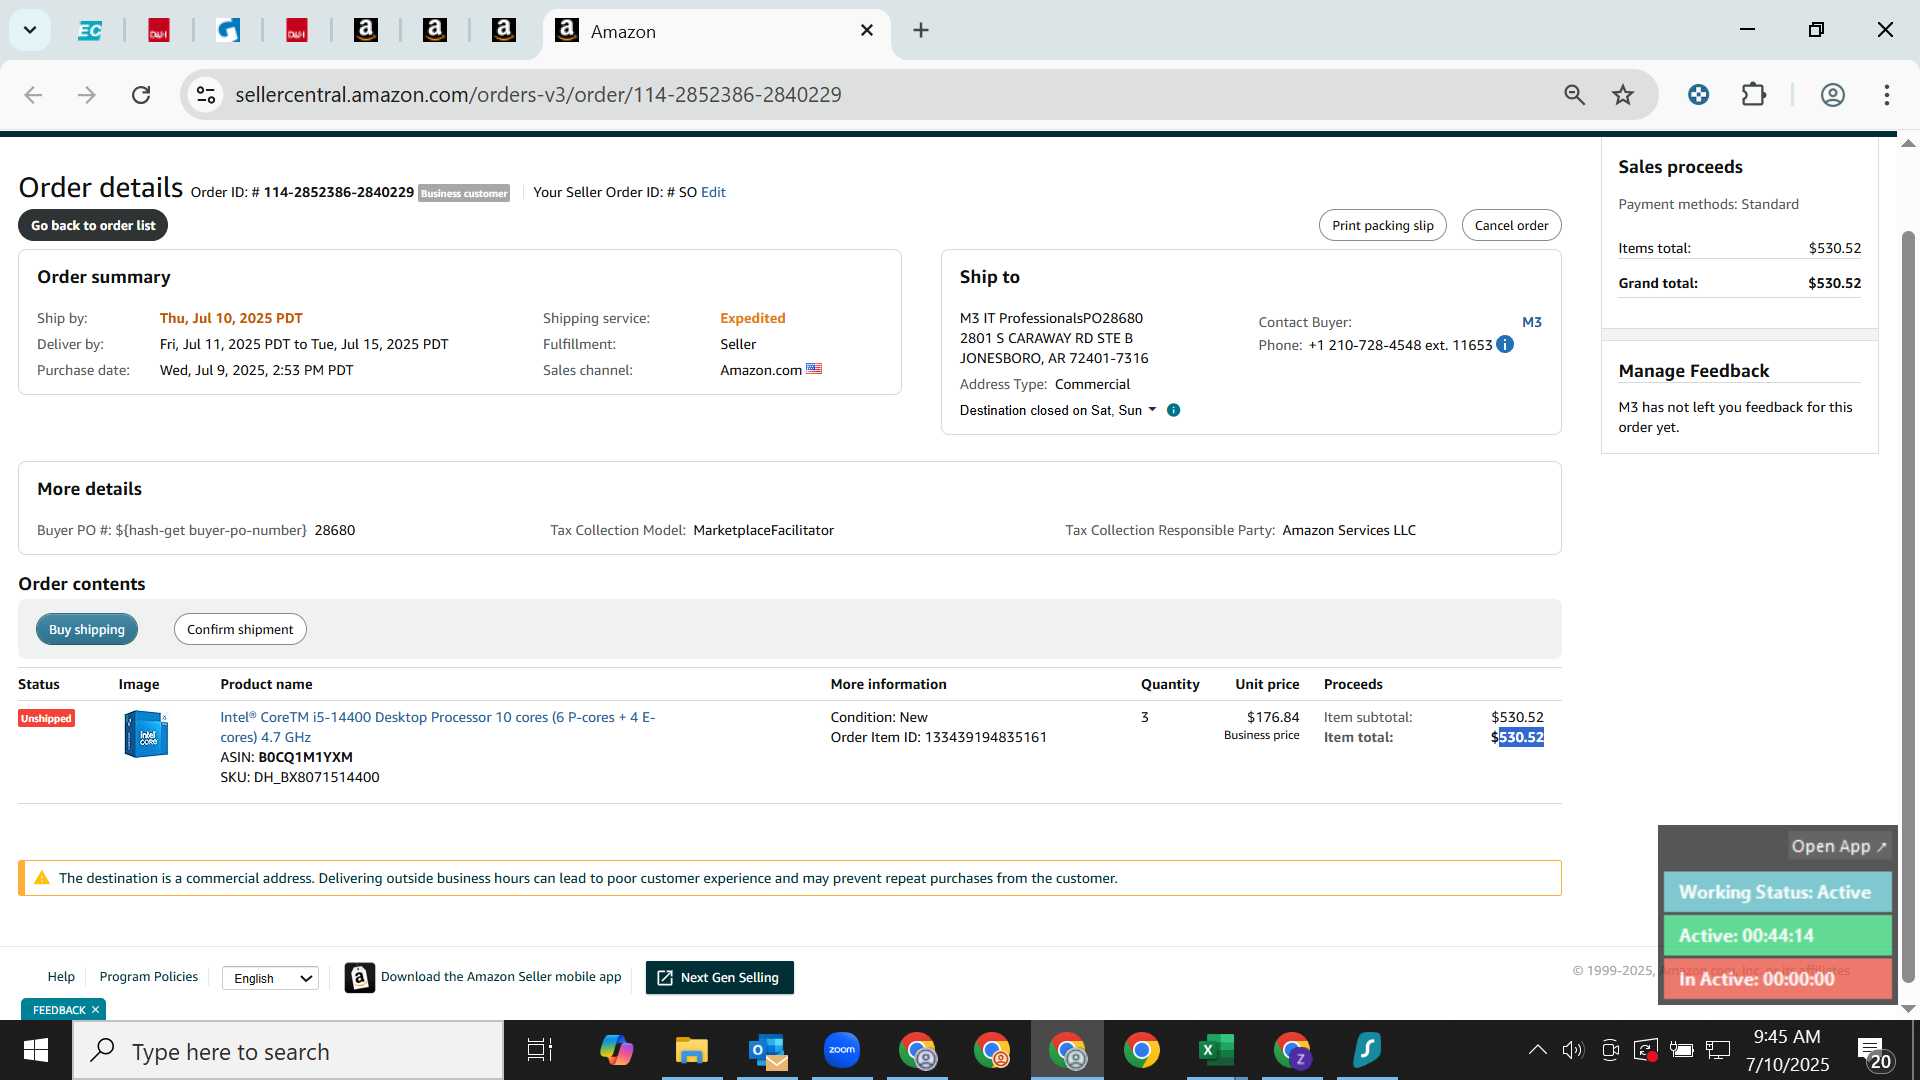Open the Chrome three-dot menu
The image size is (1920, 1080).
(1886, 95)
